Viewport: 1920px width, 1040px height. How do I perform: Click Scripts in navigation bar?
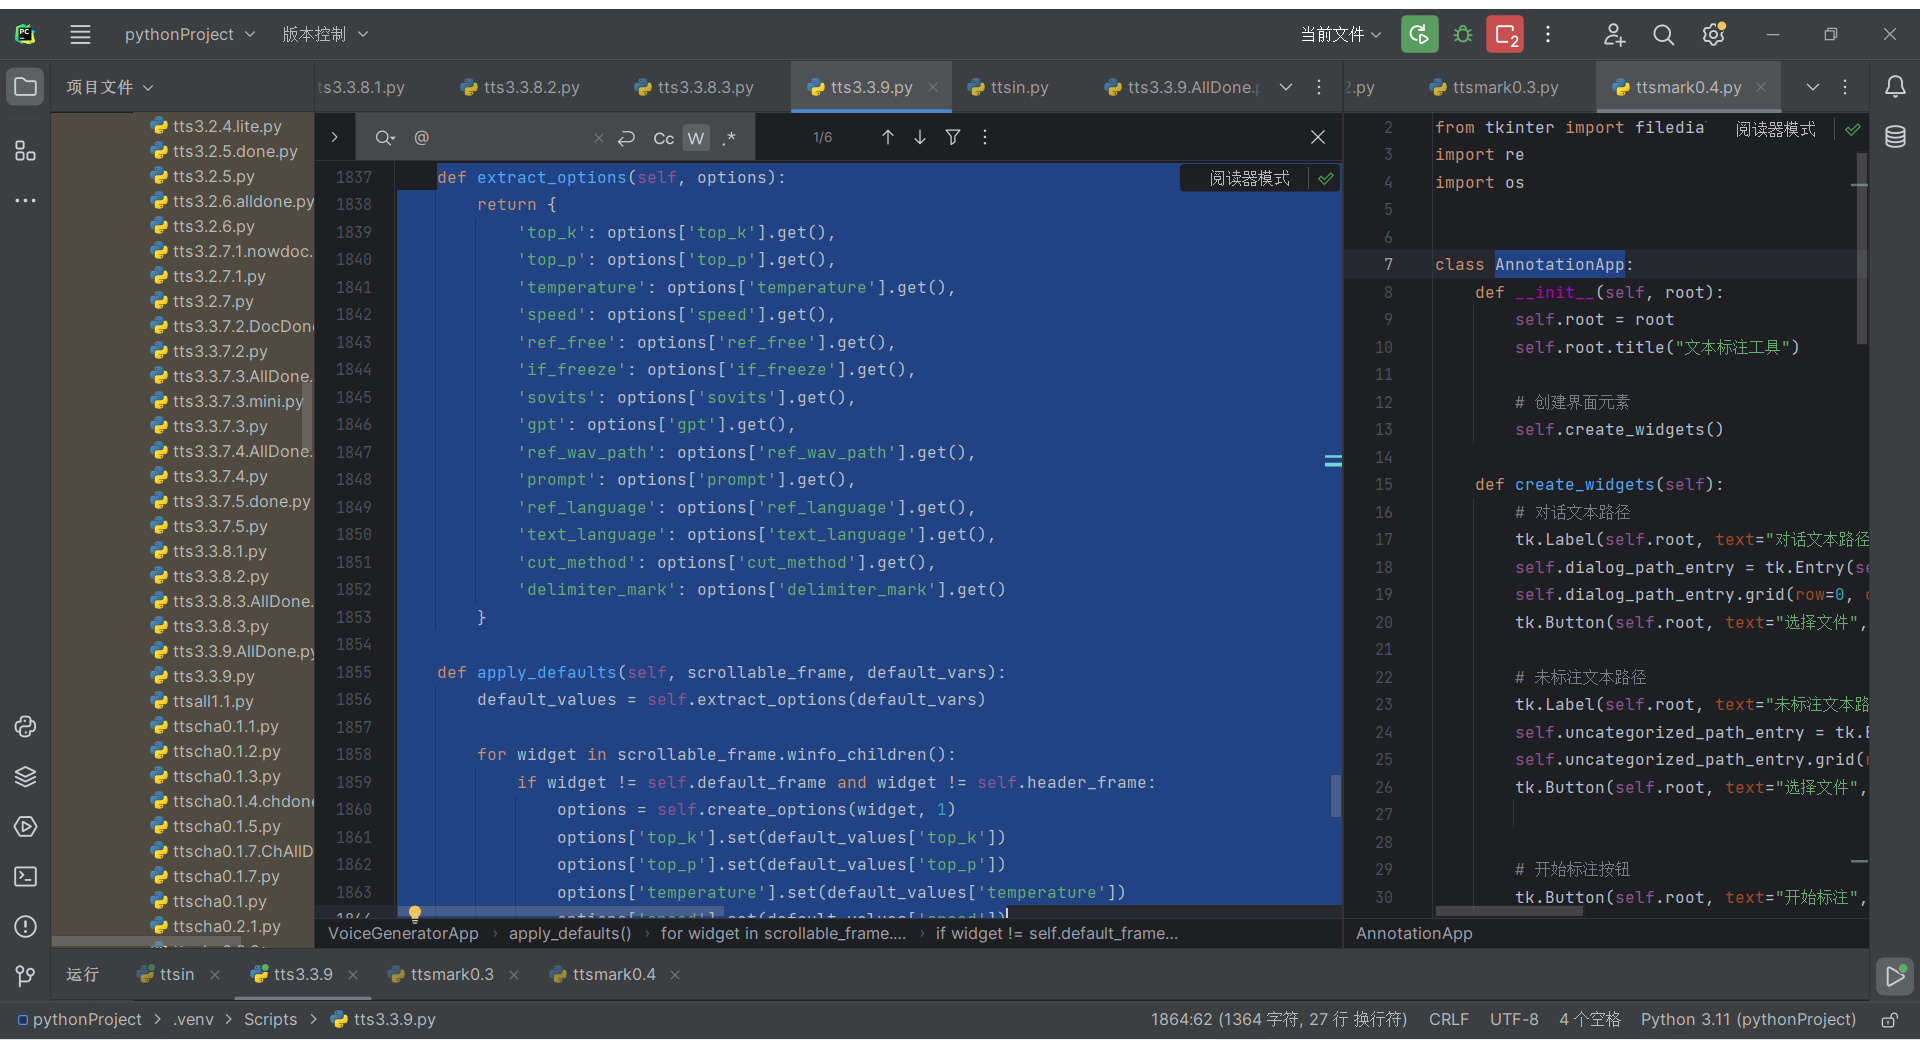coord(270,1019)
